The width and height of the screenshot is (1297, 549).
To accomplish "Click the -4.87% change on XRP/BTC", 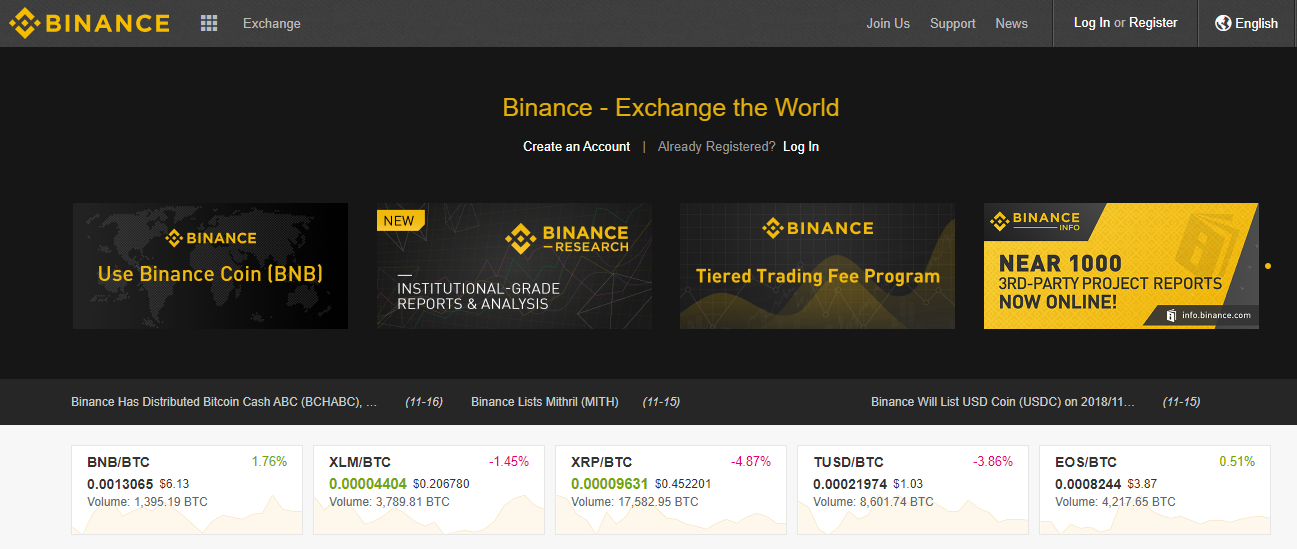I will pos(750,462).
